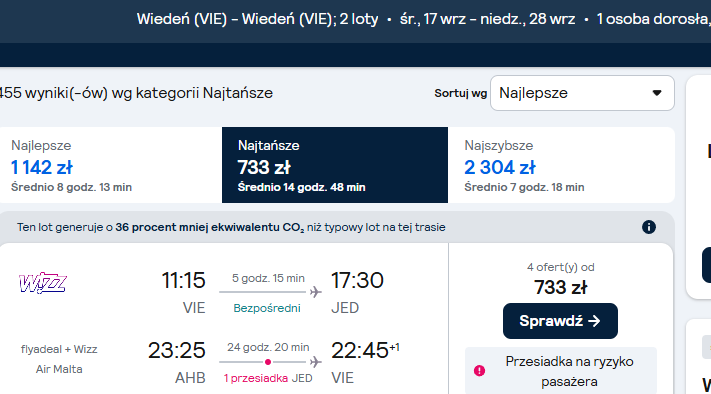The height and width of the screenshot is (394, 711).
Task: Click the red exclamation warning icon
Action: click(x=479, y=371)
